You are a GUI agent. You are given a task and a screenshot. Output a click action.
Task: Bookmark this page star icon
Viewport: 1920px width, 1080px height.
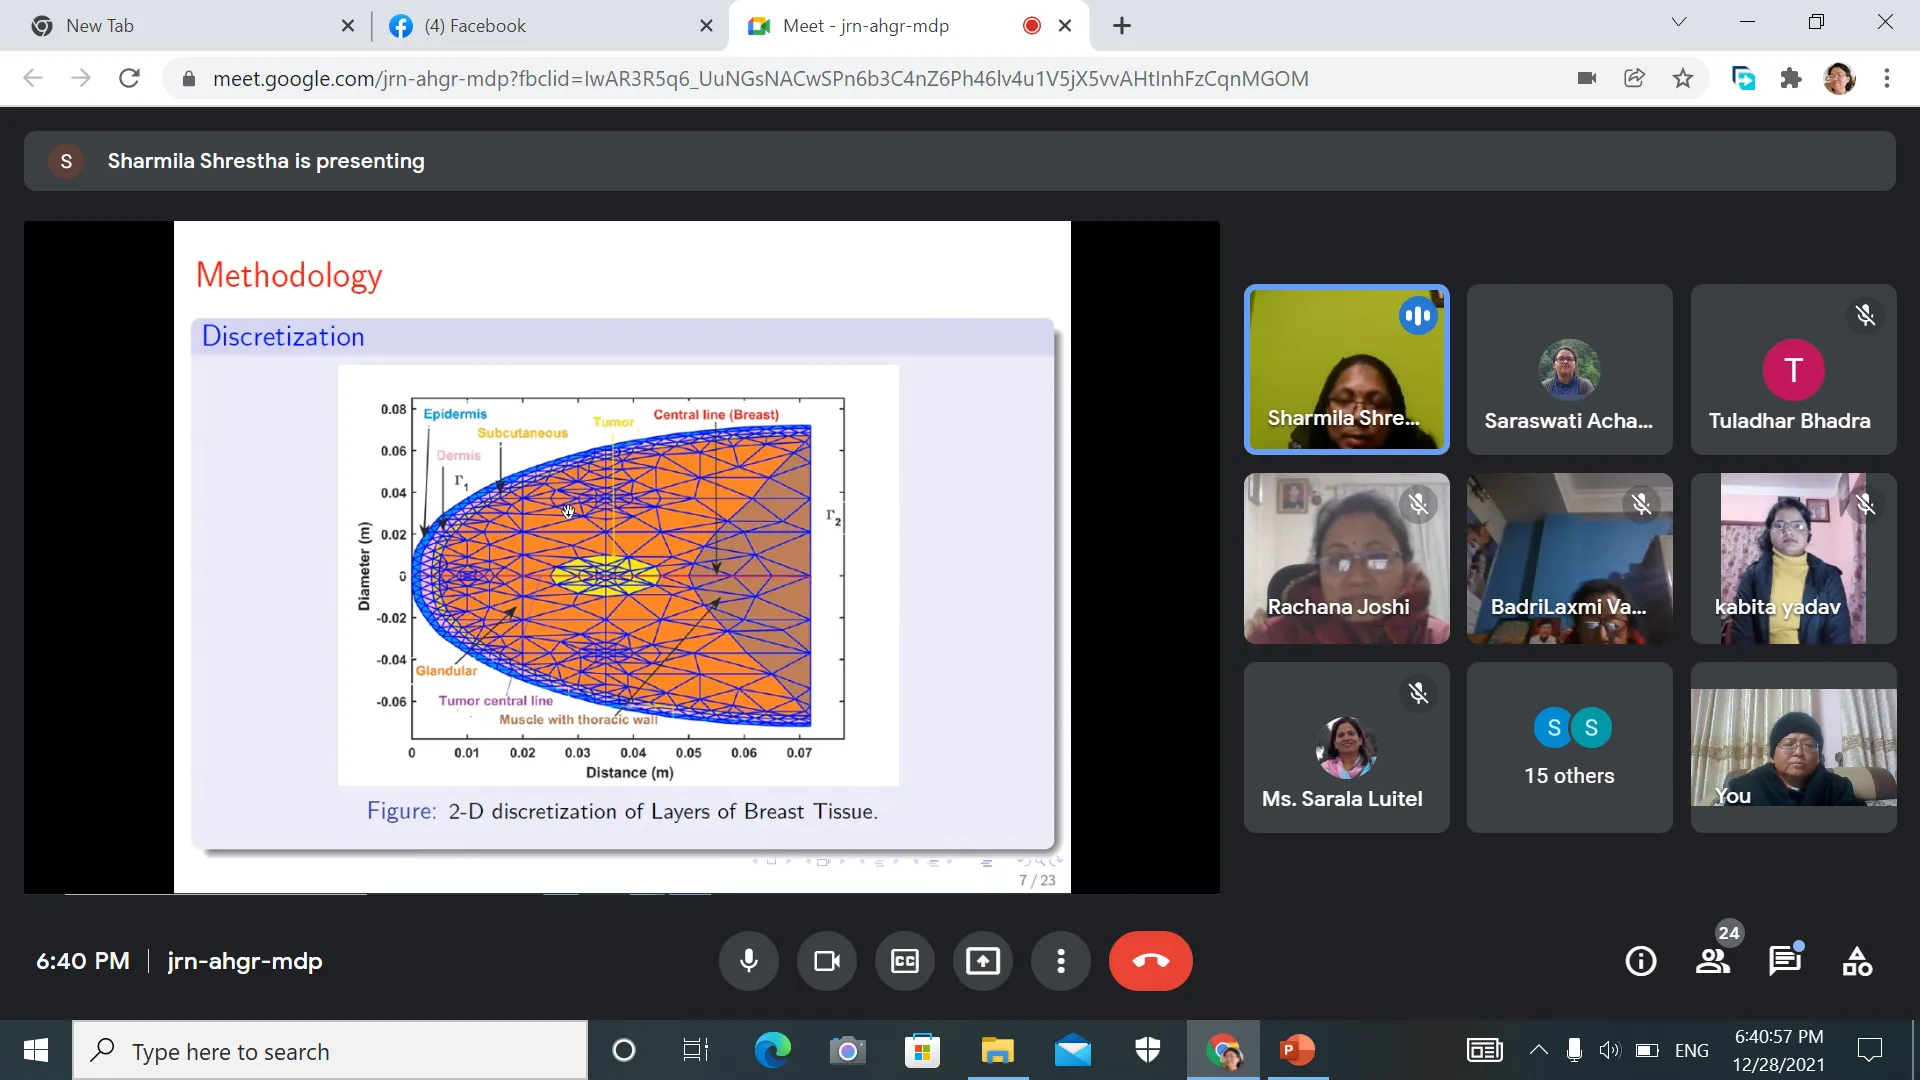pyautogui.click(x=1683, y=78)
